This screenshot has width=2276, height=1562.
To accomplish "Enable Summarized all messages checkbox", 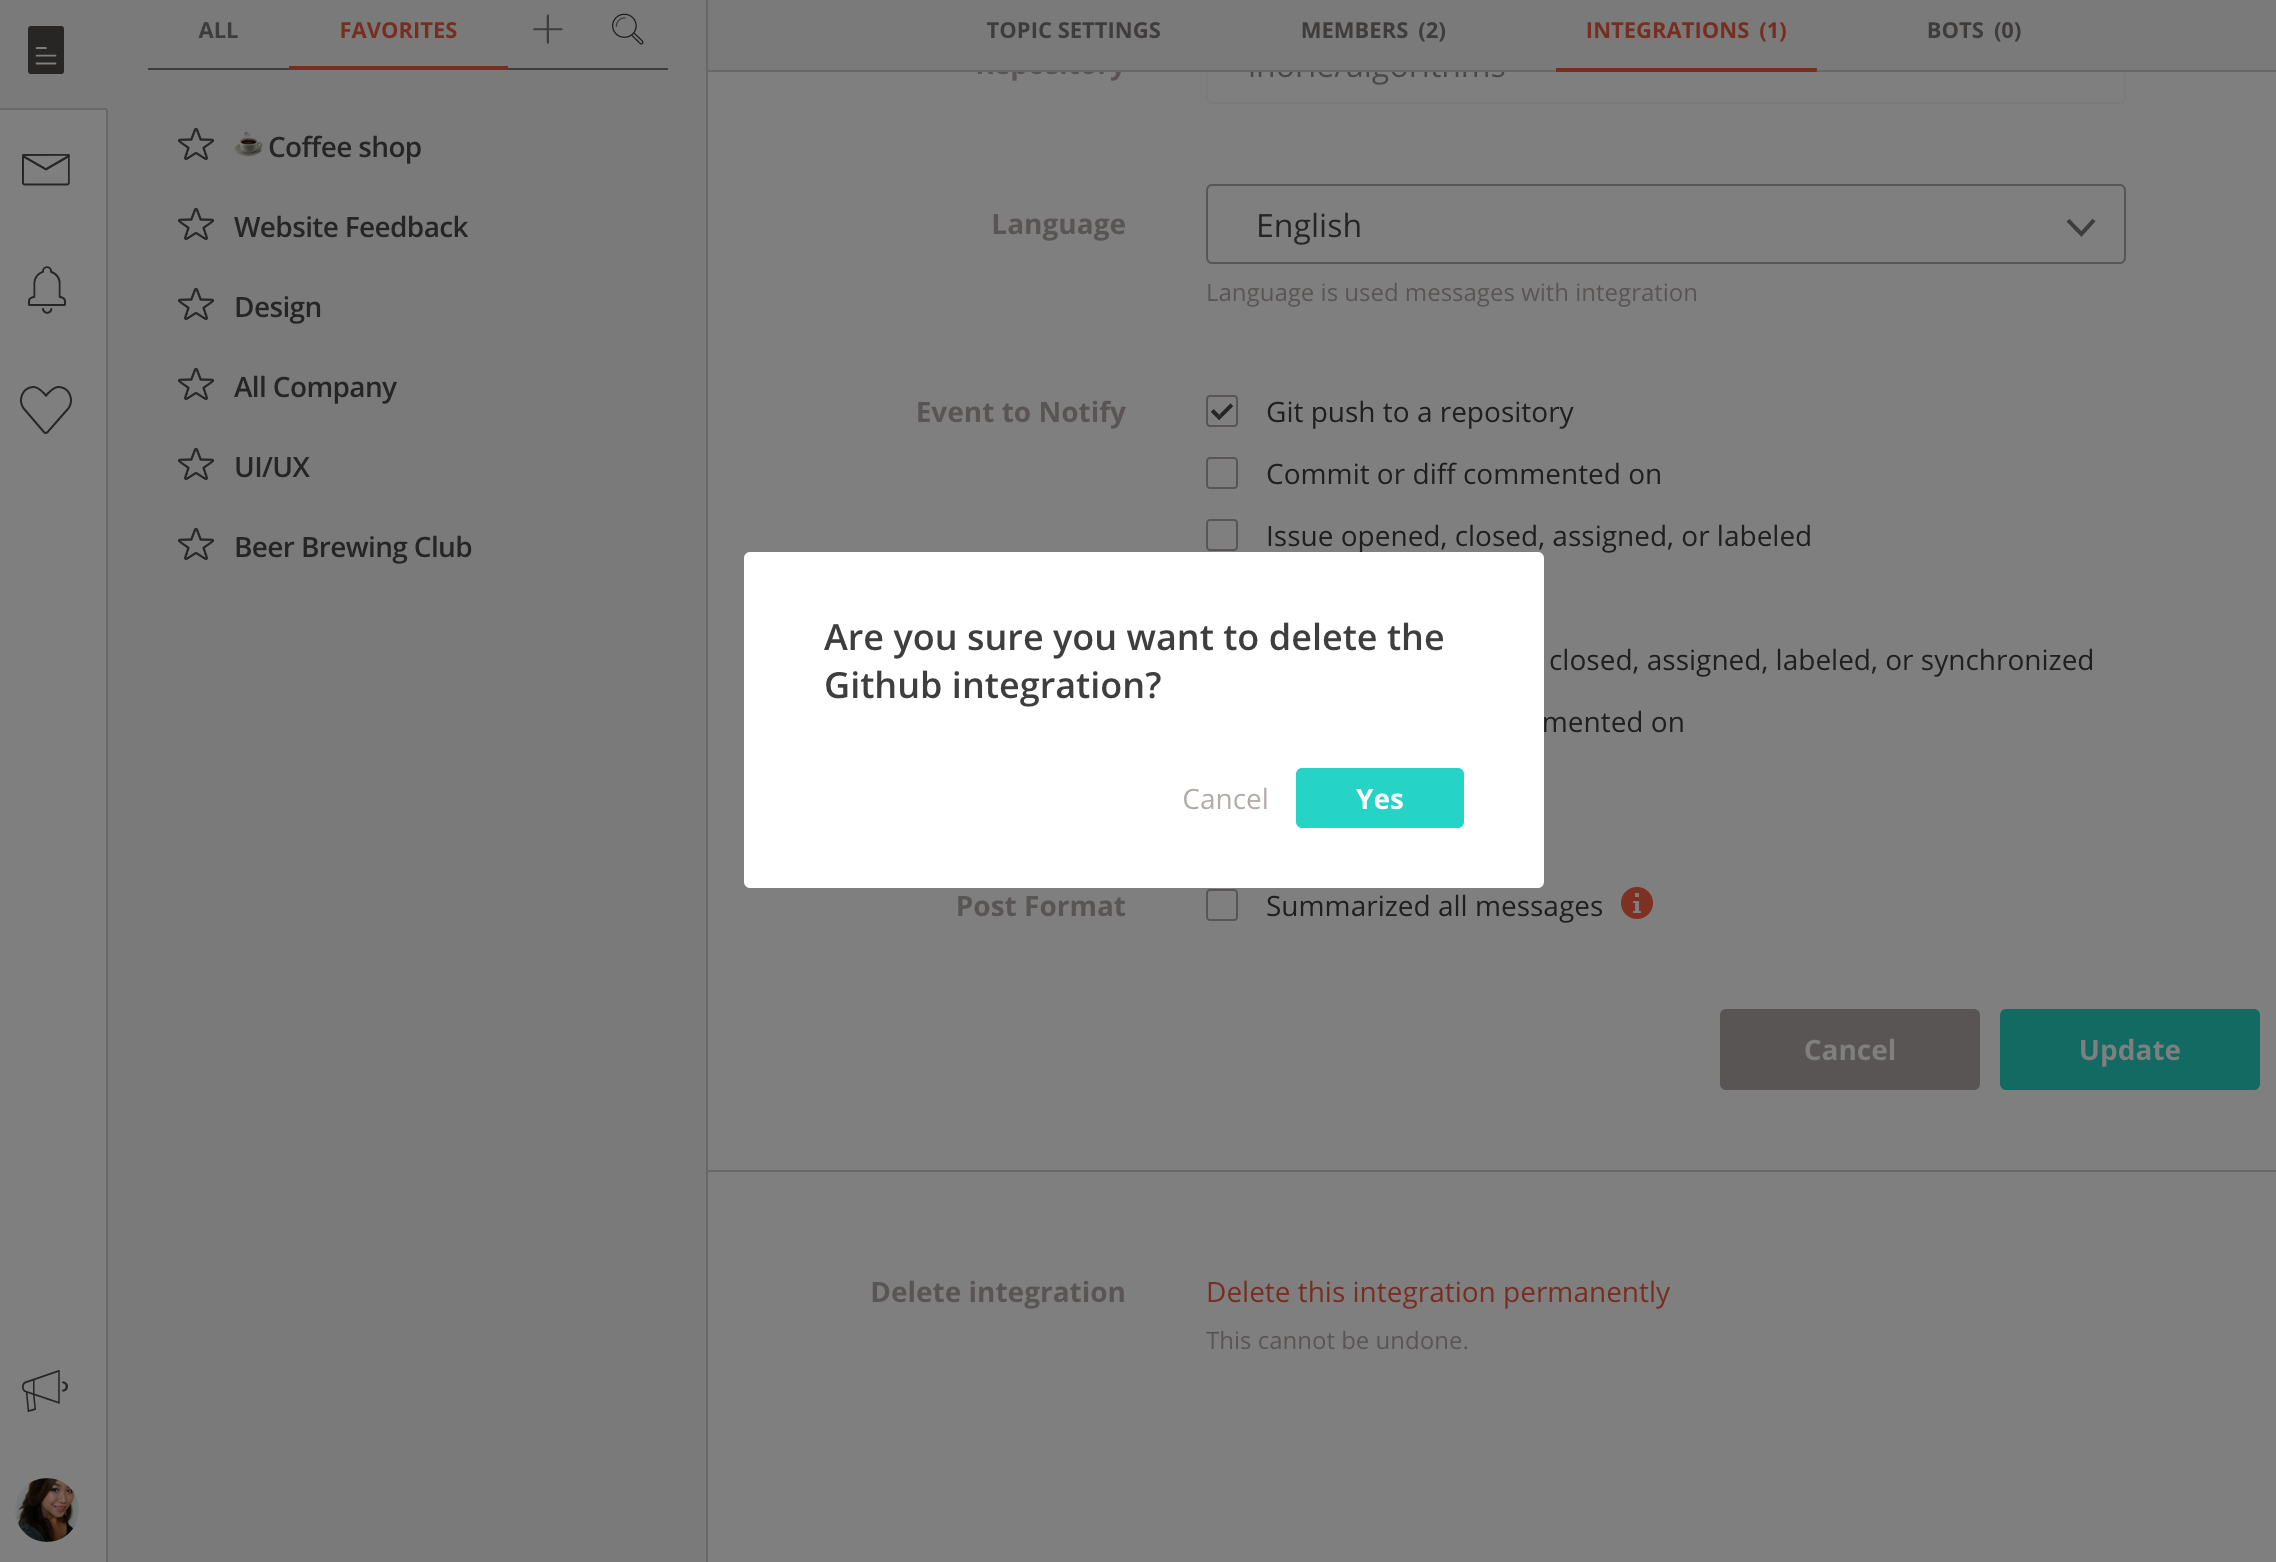I will (x=1222, y=905).
